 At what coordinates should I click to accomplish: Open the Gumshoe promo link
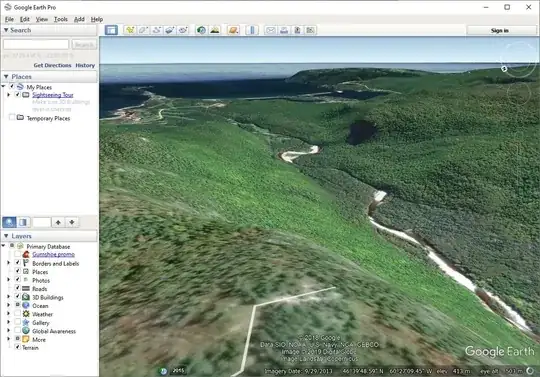coord(53,254)
